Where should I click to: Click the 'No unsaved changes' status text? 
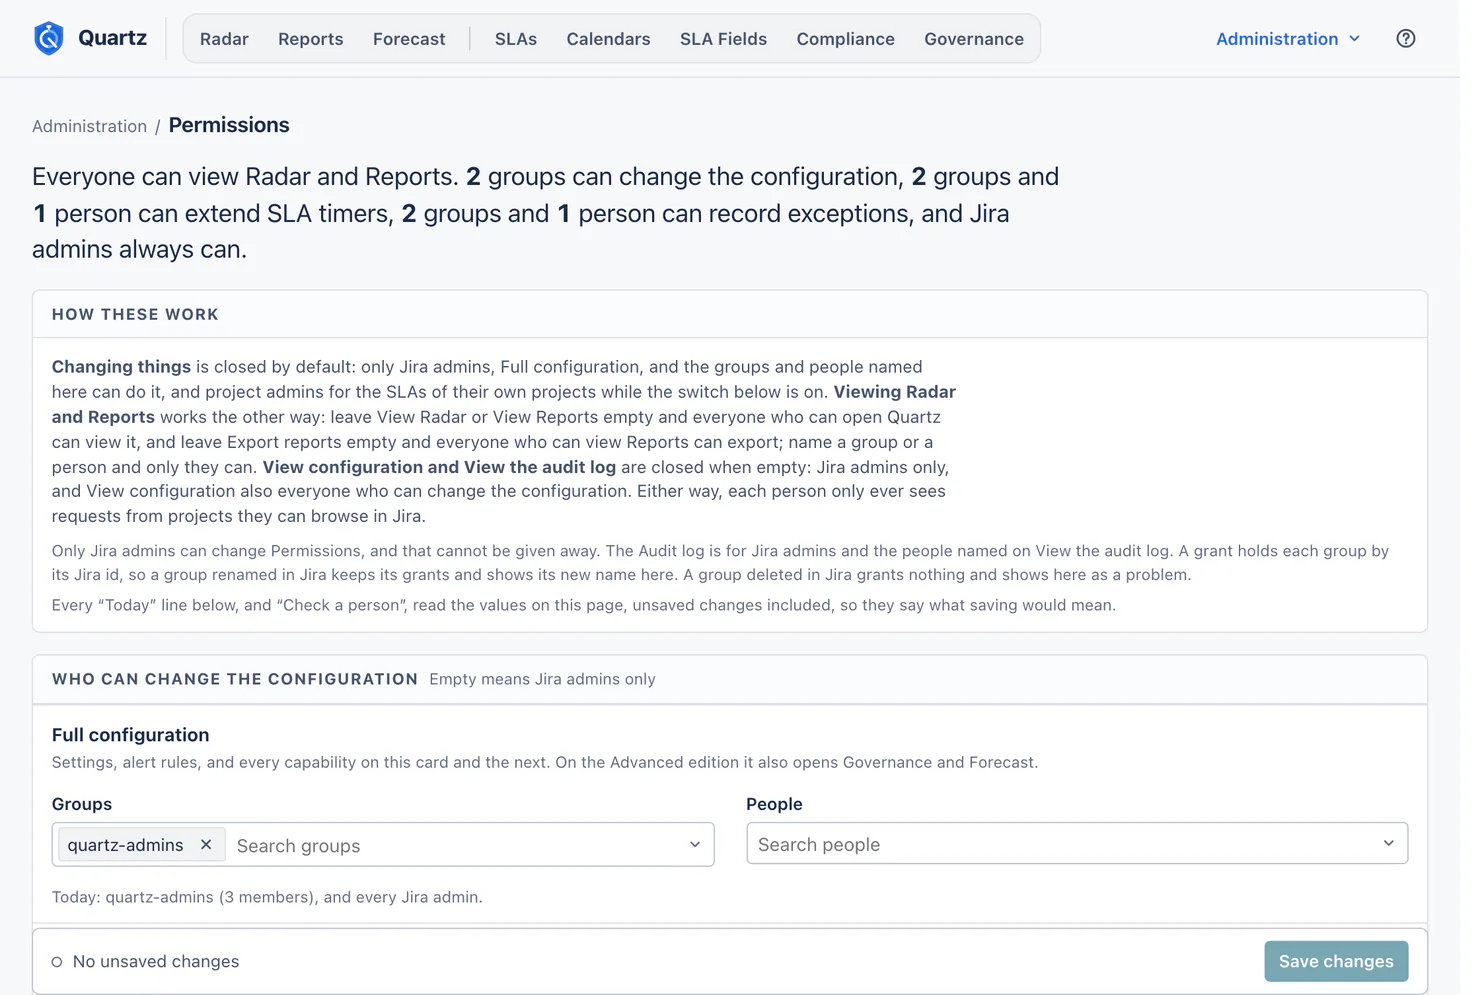(x=156, y=962)
